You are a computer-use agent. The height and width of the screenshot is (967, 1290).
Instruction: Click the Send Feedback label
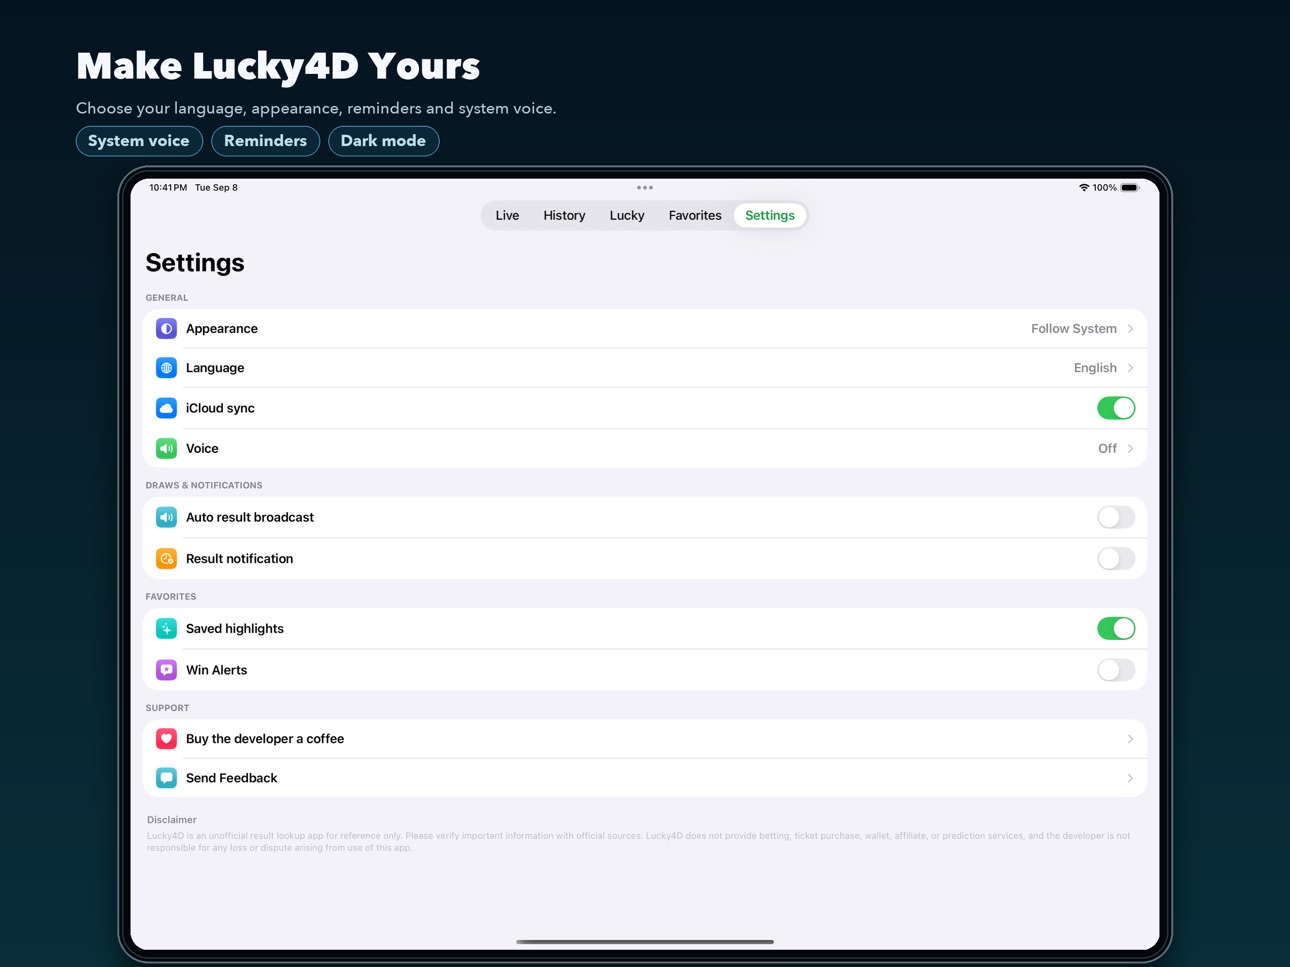232,778
